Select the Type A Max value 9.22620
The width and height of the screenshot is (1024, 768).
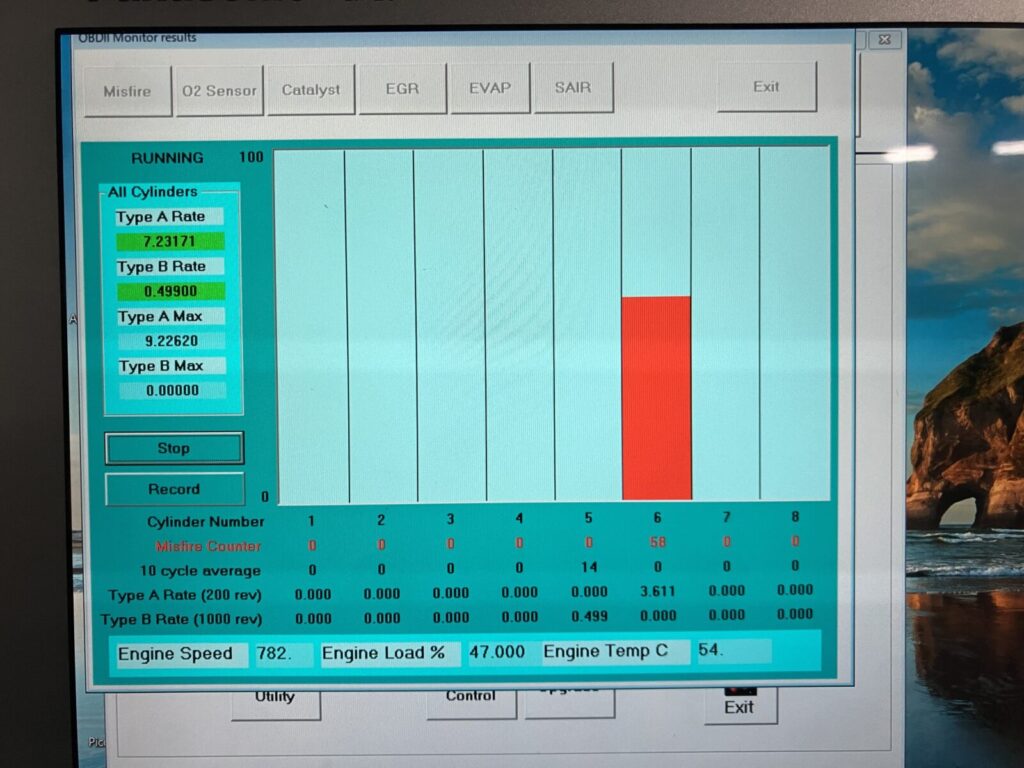(x=171, y=341)
